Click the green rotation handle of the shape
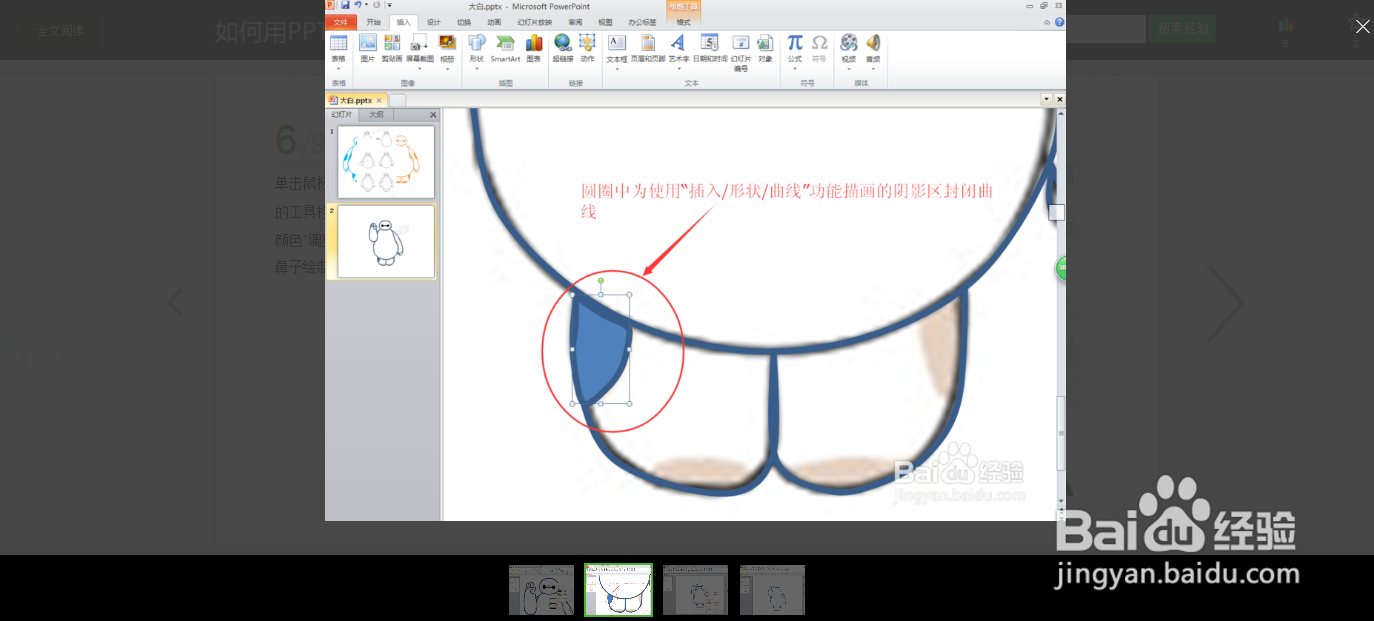 click(x=600, y=281)
